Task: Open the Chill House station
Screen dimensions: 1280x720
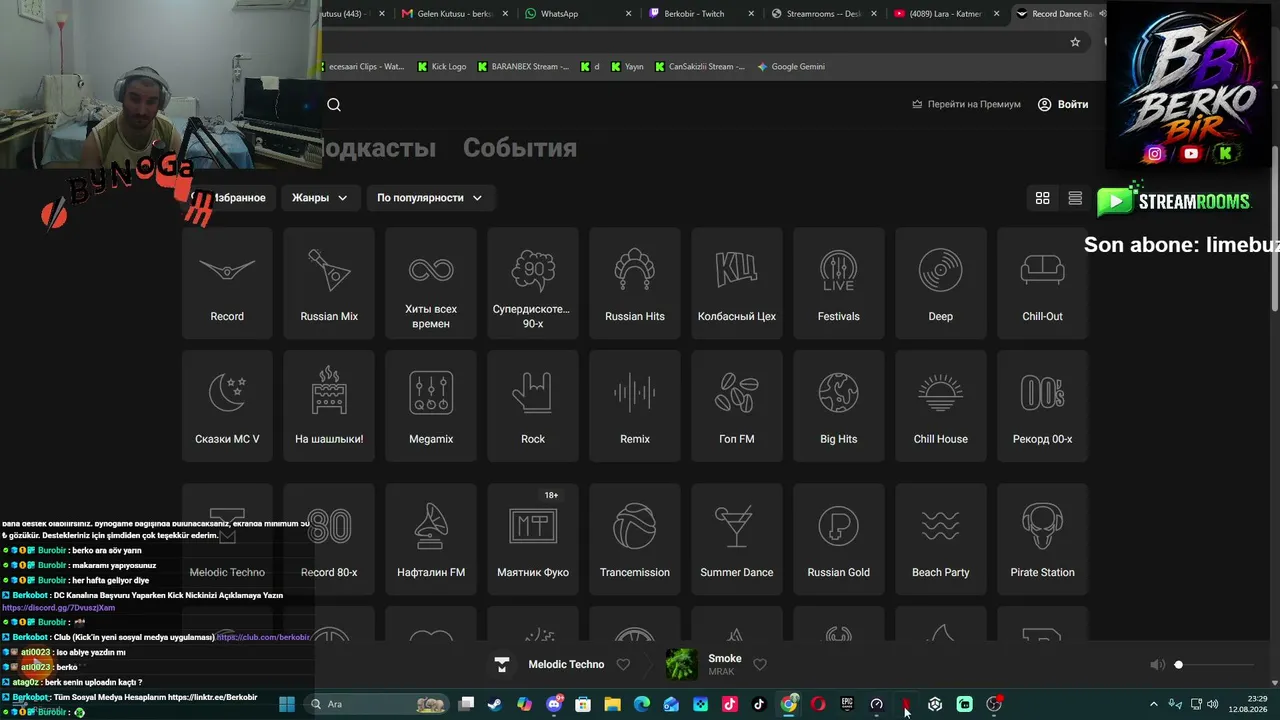Action: click(941, 406)
